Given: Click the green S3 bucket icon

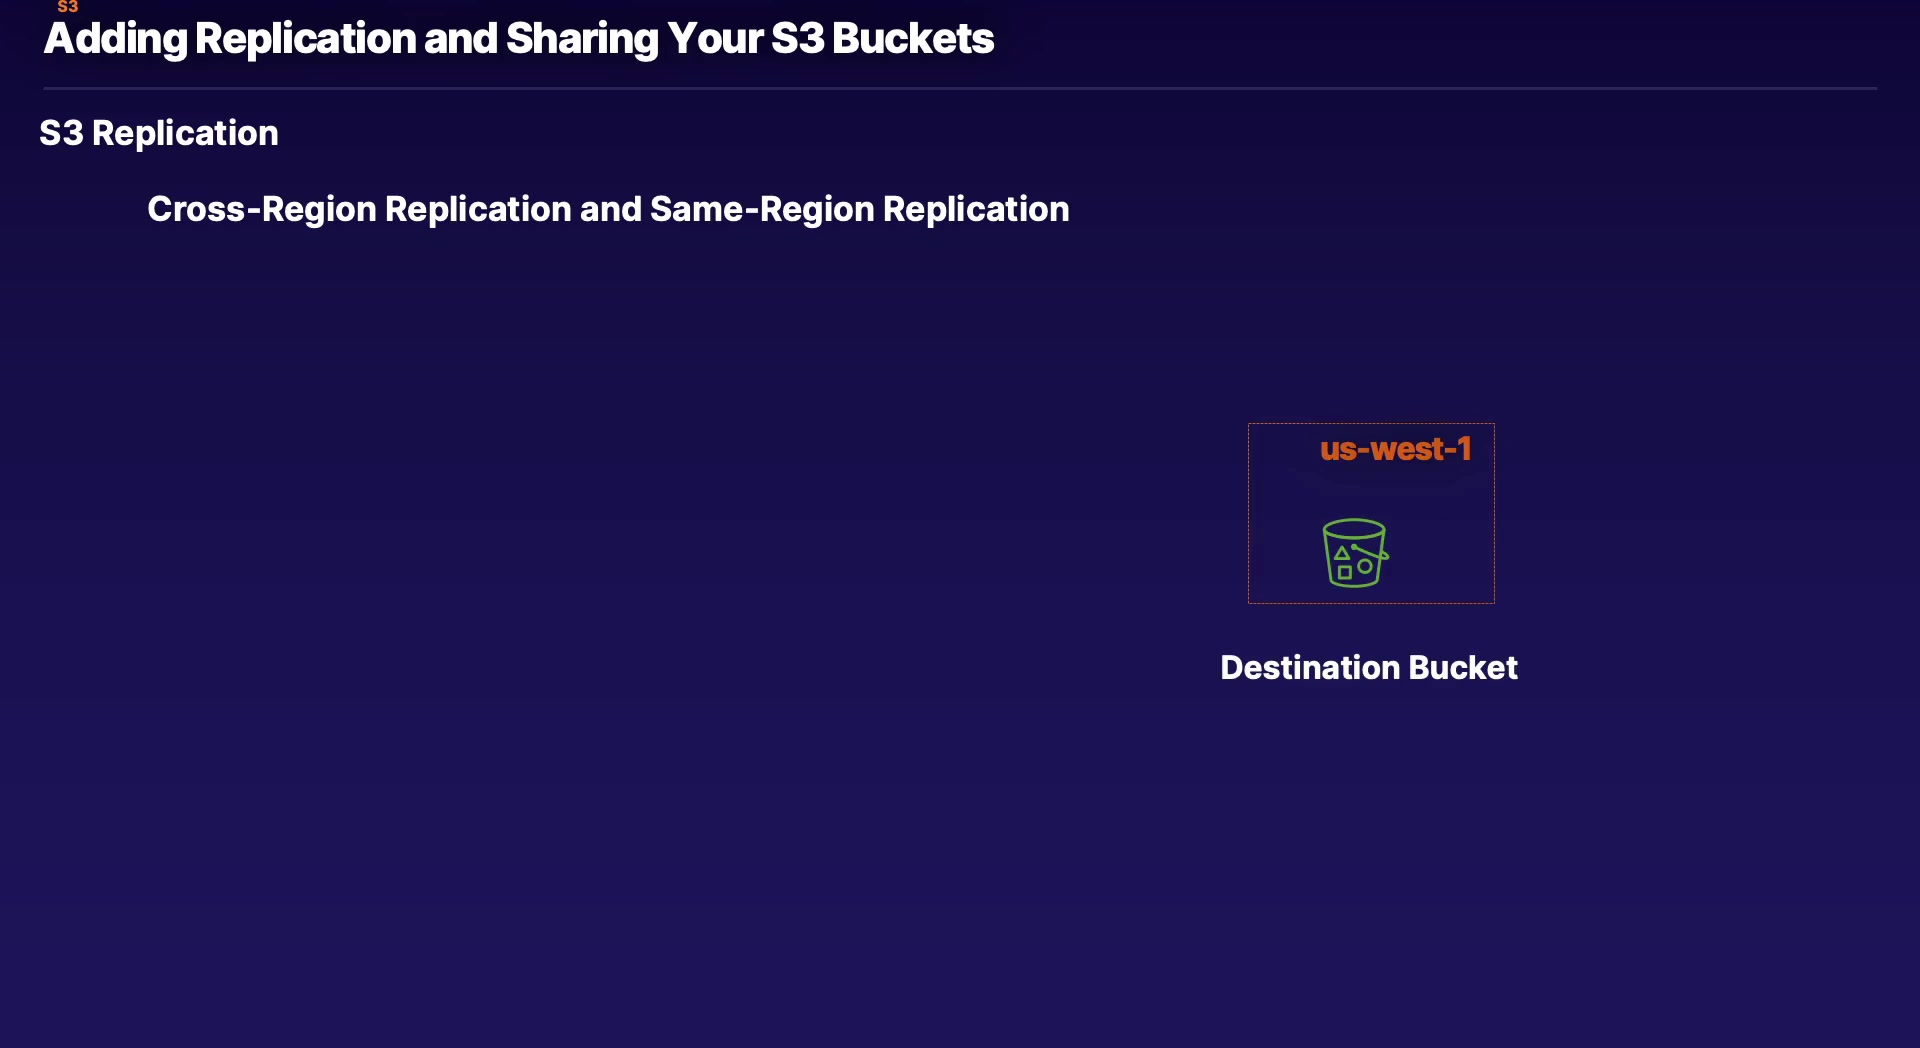Looking at the screenshot, I should pyautogui.click(x=1355, y=552).
